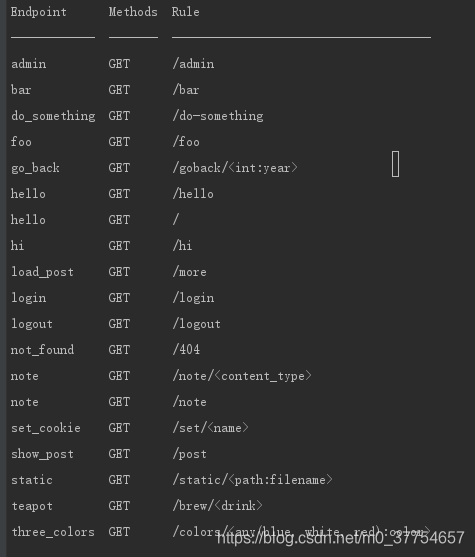Click the /more rule text

[x=189, y=272]
